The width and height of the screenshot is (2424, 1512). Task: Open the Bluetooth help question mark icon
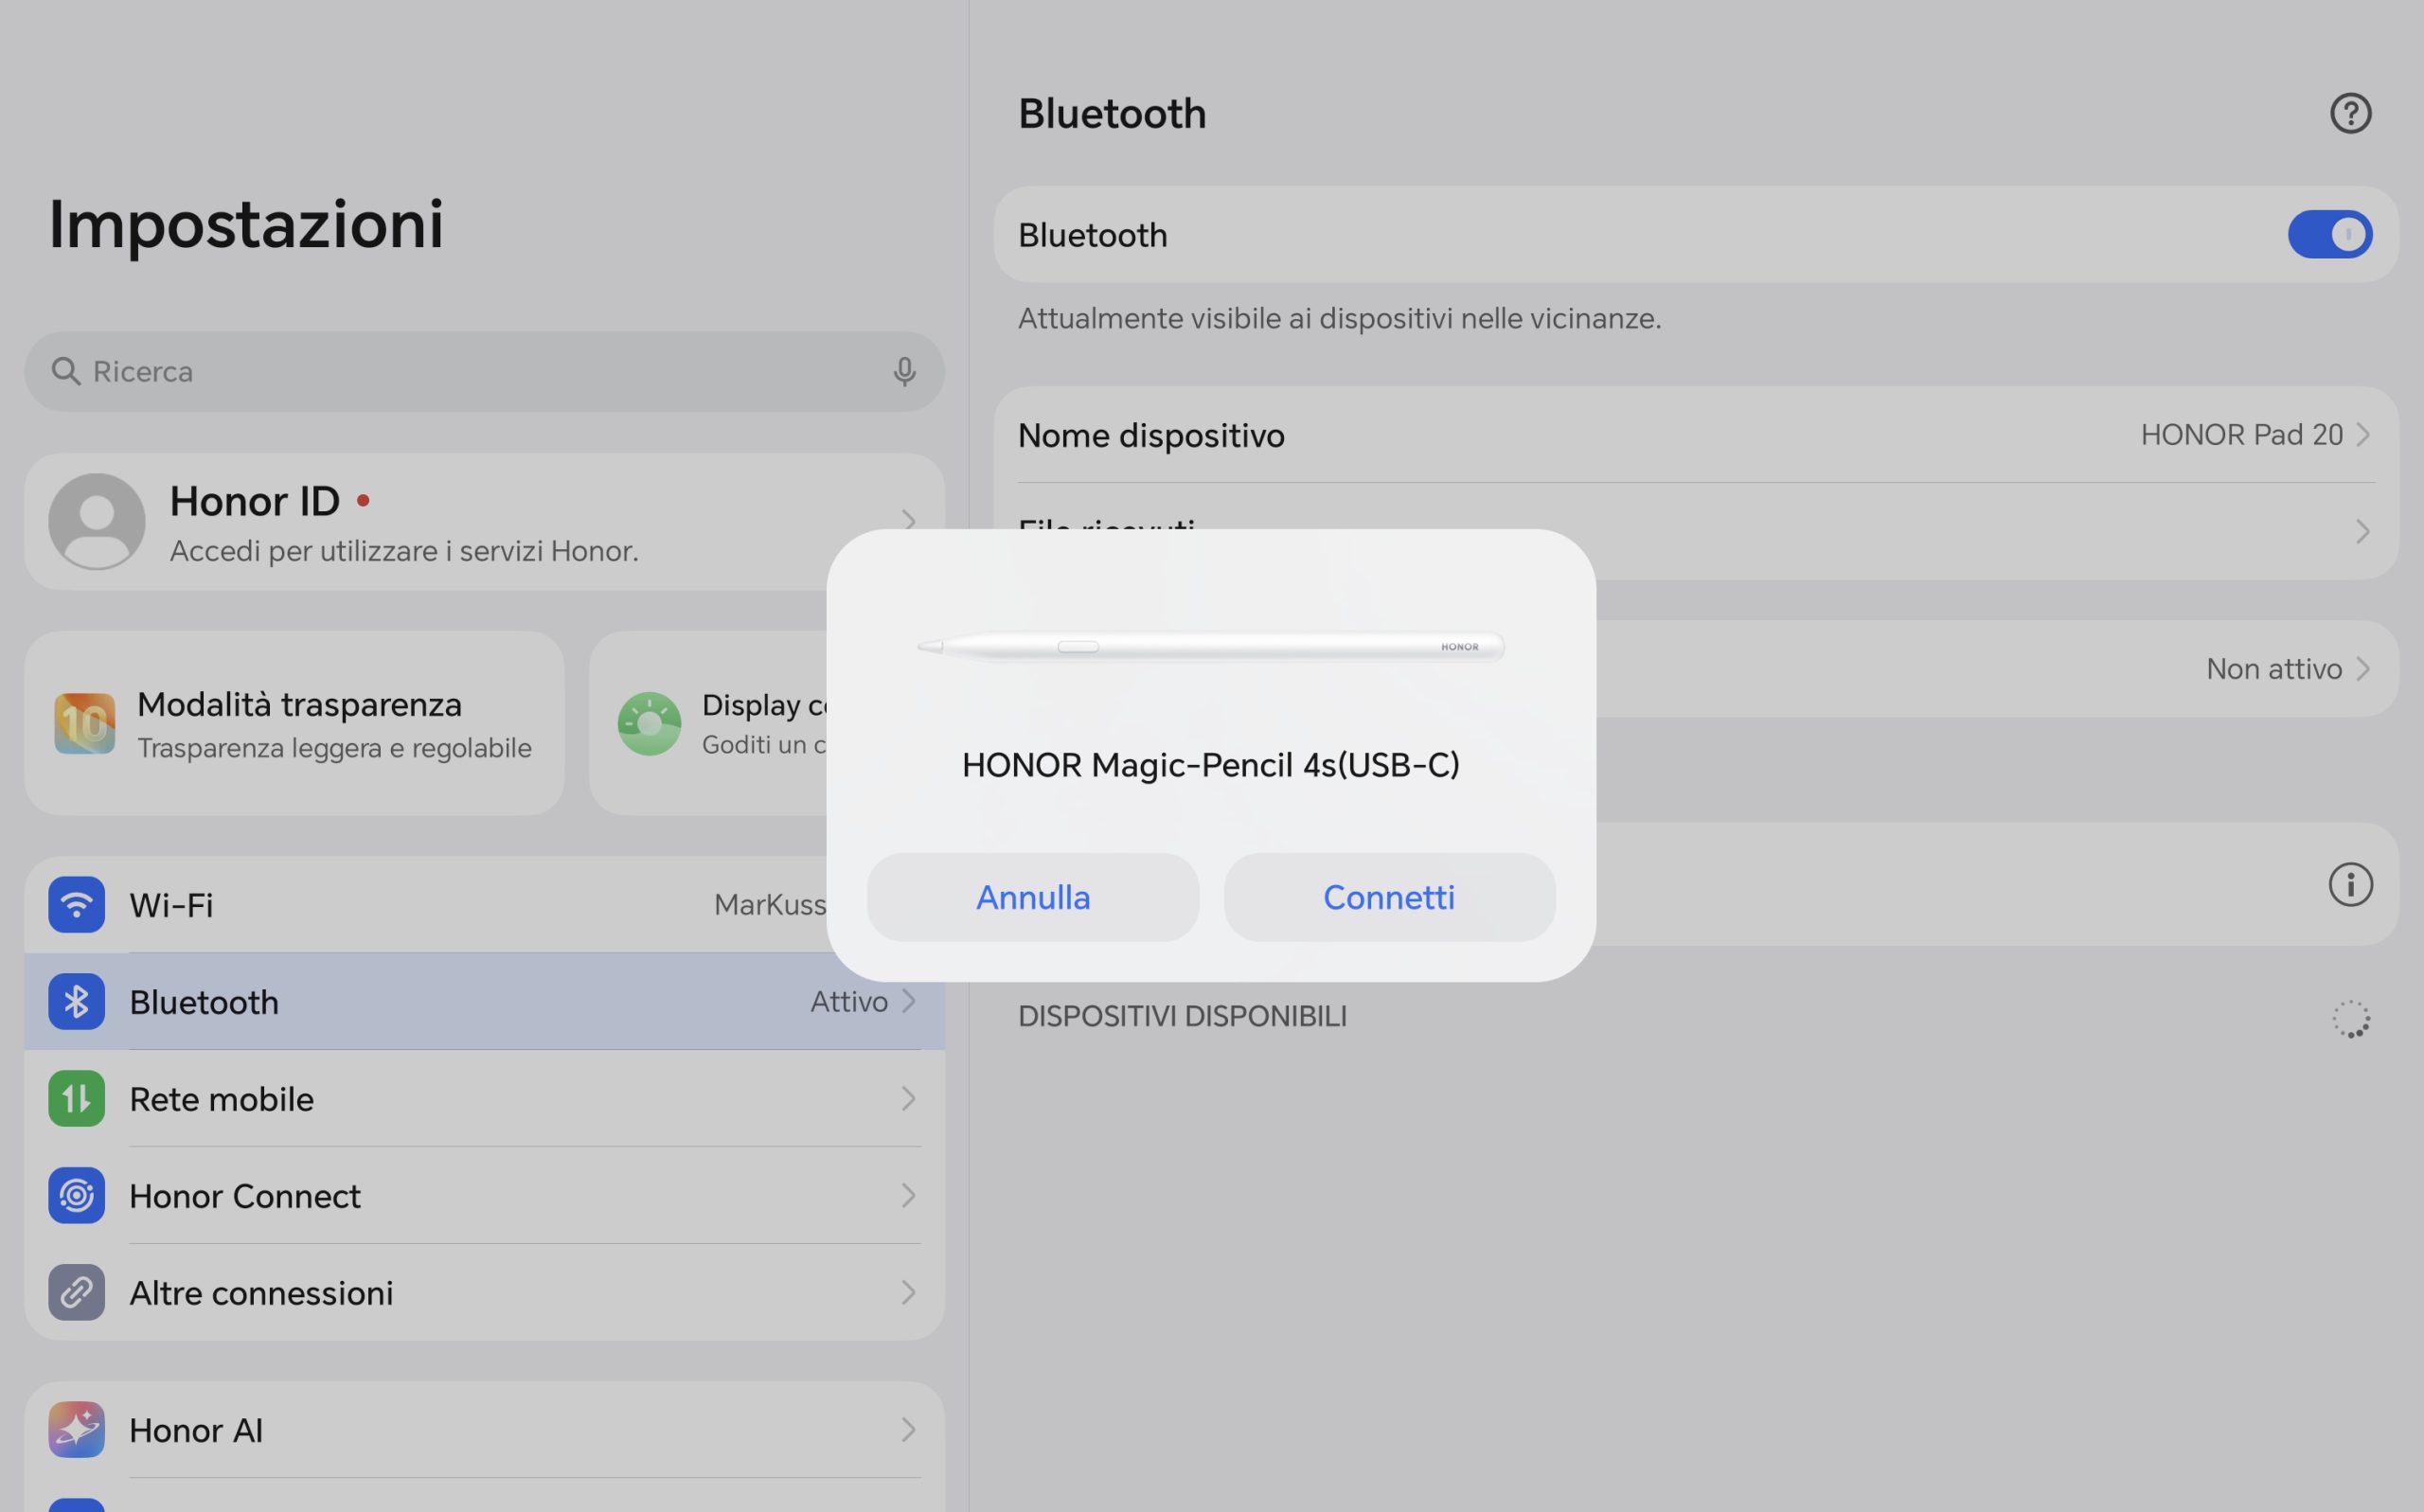(x=2350, y=113)
